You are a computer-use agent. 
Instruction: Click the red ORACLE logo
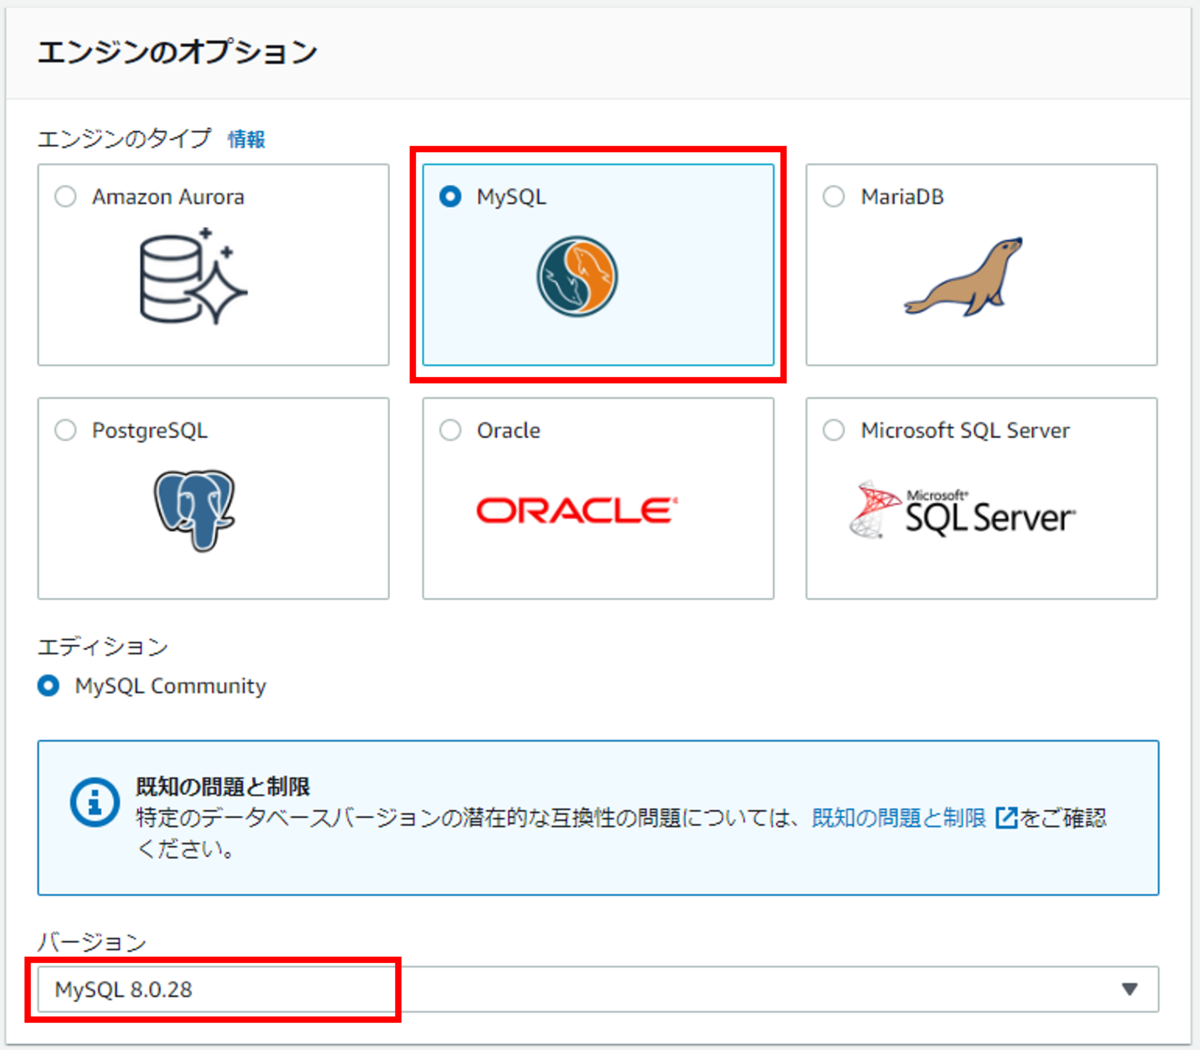coord(577,511)
